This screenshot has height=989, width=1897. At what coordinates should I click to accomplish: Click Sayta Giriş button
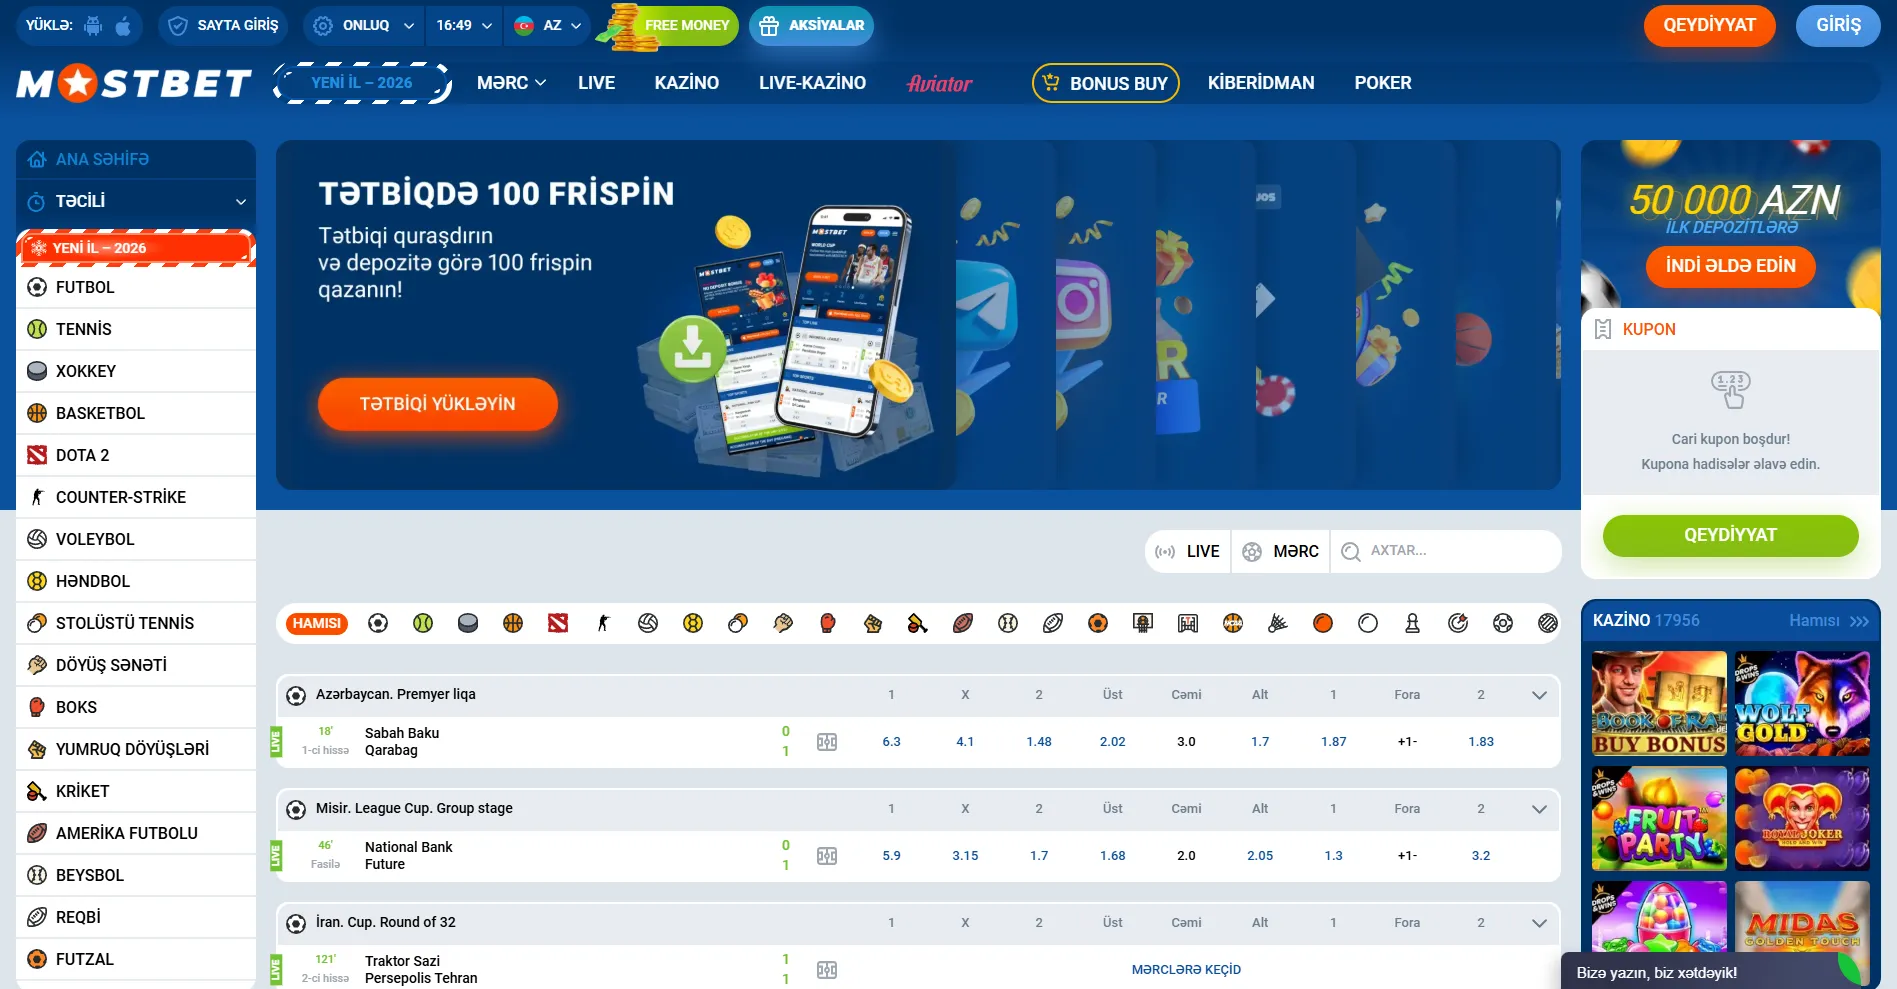point(223,26)
